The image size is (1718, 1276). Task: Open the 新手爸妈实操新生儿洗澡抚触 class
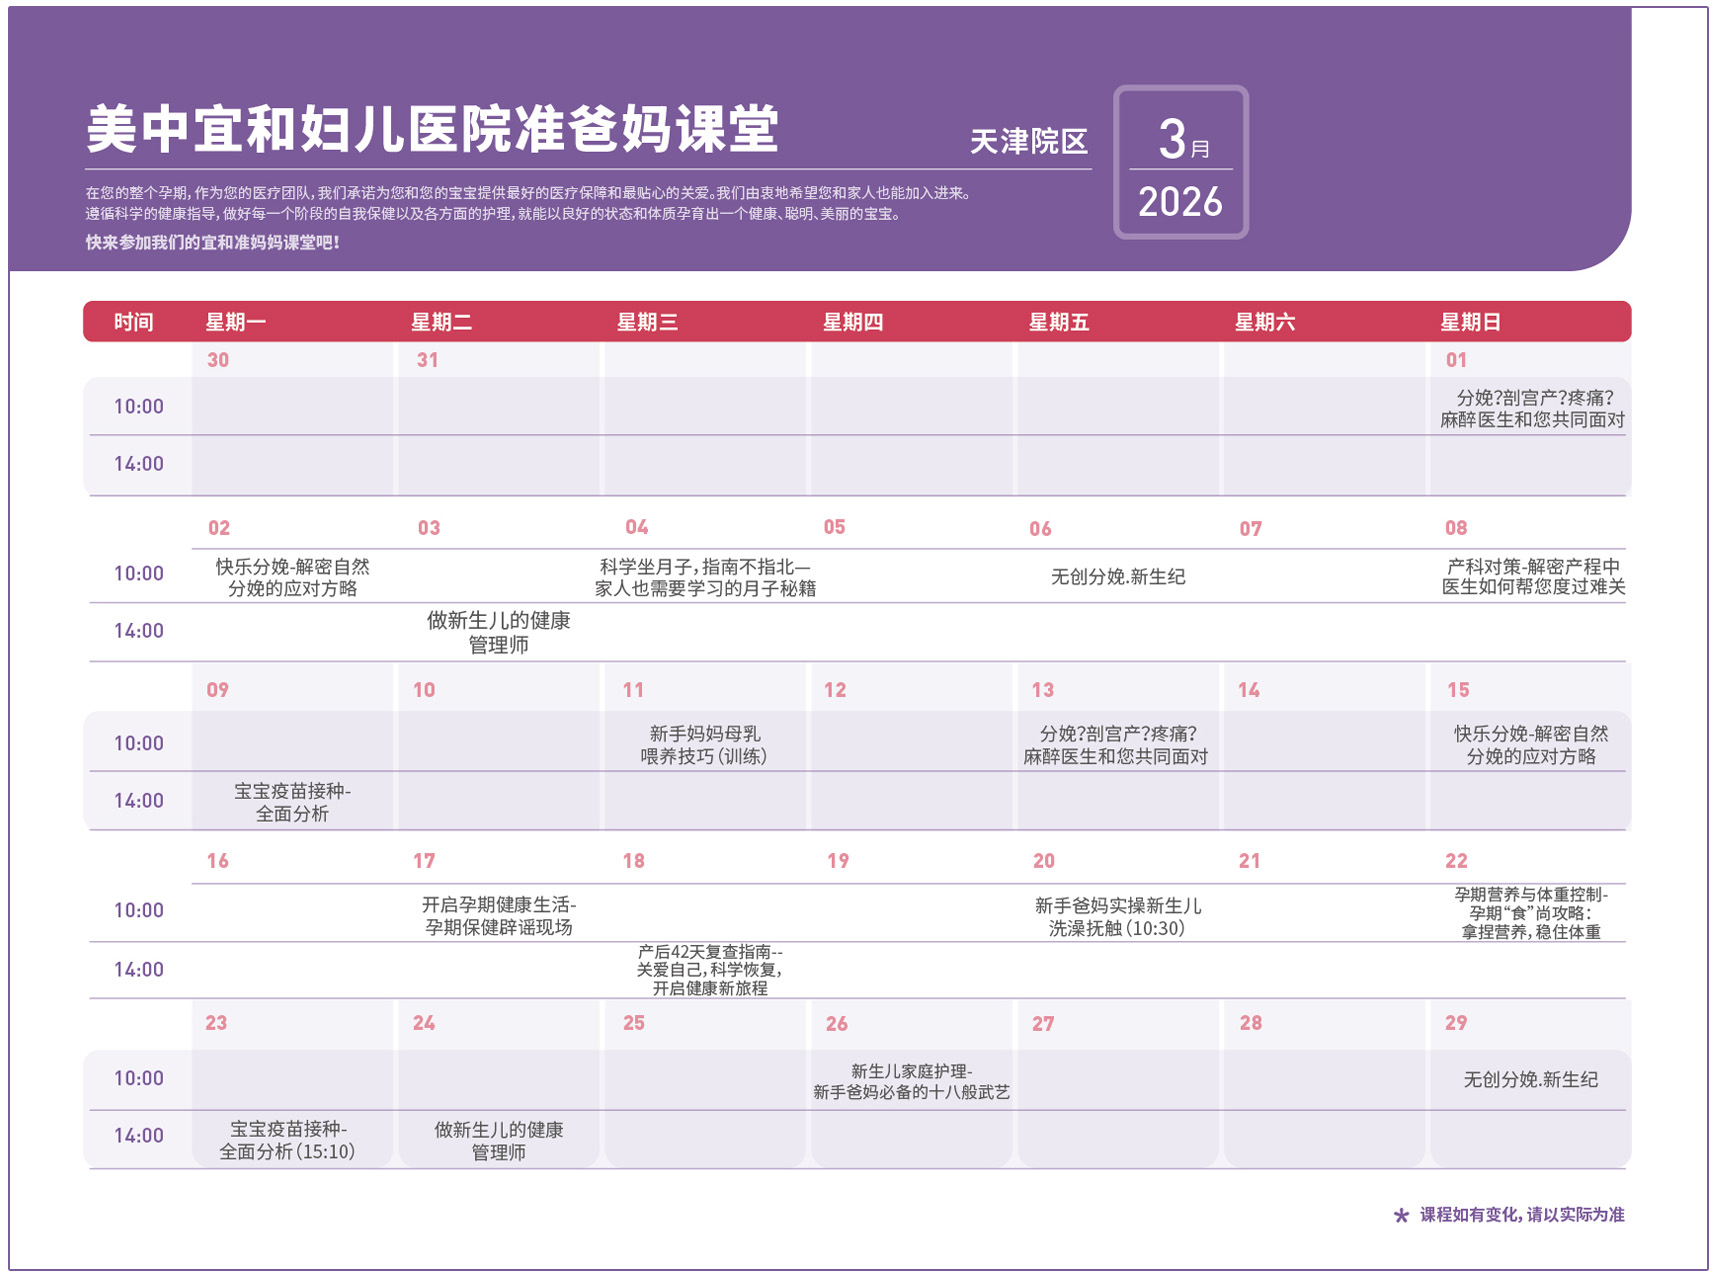click(1117, 917)
